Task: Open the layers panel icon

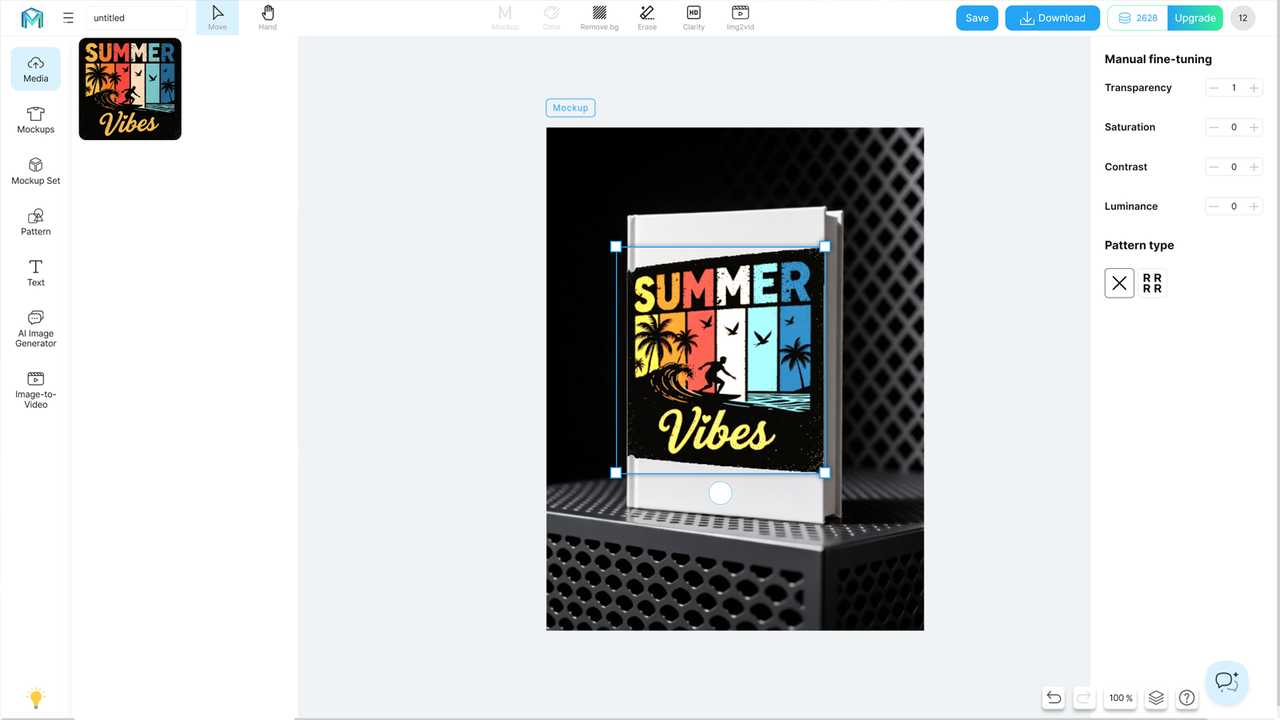Action: click(x=1156, y=698)
